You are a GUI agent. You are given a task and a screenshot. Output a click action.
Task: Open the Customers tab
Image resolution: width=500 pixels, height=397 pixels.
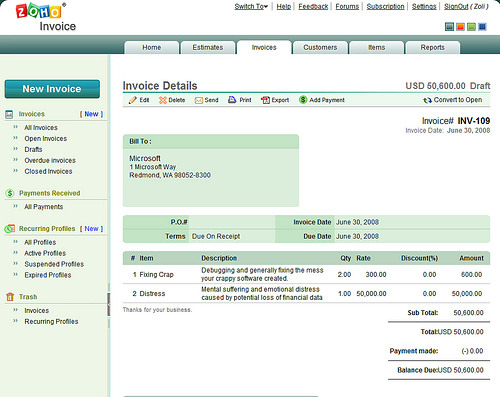pos(320,47)
